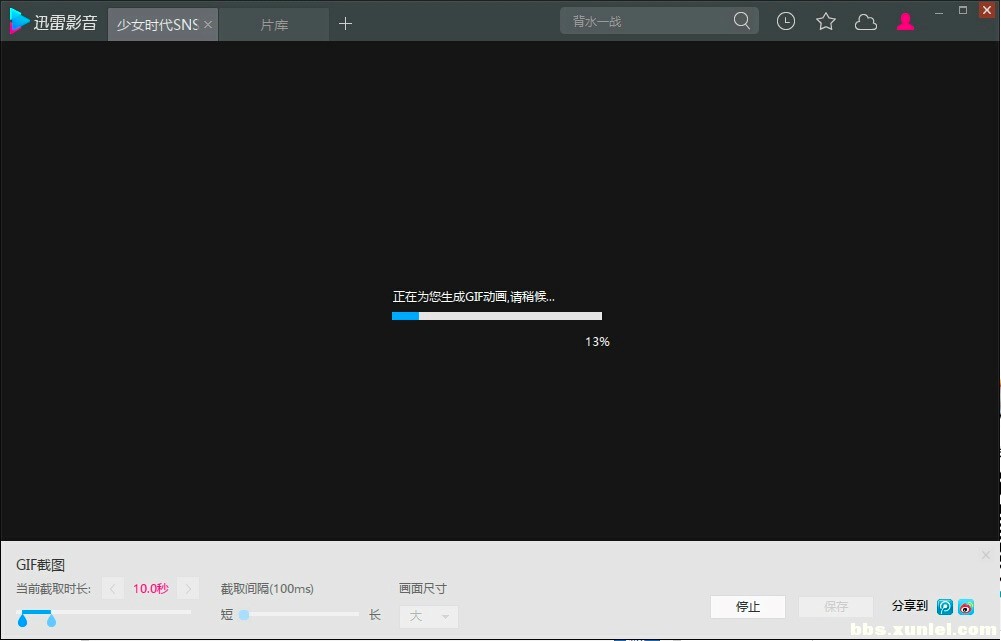Increase capture duration with right arrow
The width and height of the screenshot is (1001, 641).
tap(188, 589)
